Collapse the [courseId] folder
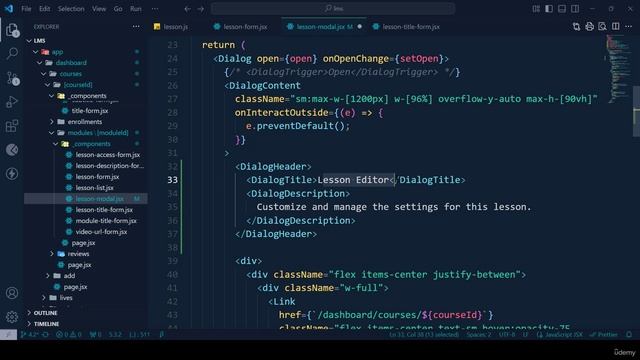Screen dimensions: 640x360 (x=48, y=85)
